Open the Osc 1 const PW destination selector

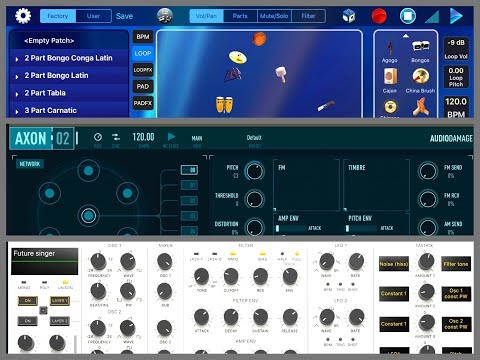pos(456,294)
